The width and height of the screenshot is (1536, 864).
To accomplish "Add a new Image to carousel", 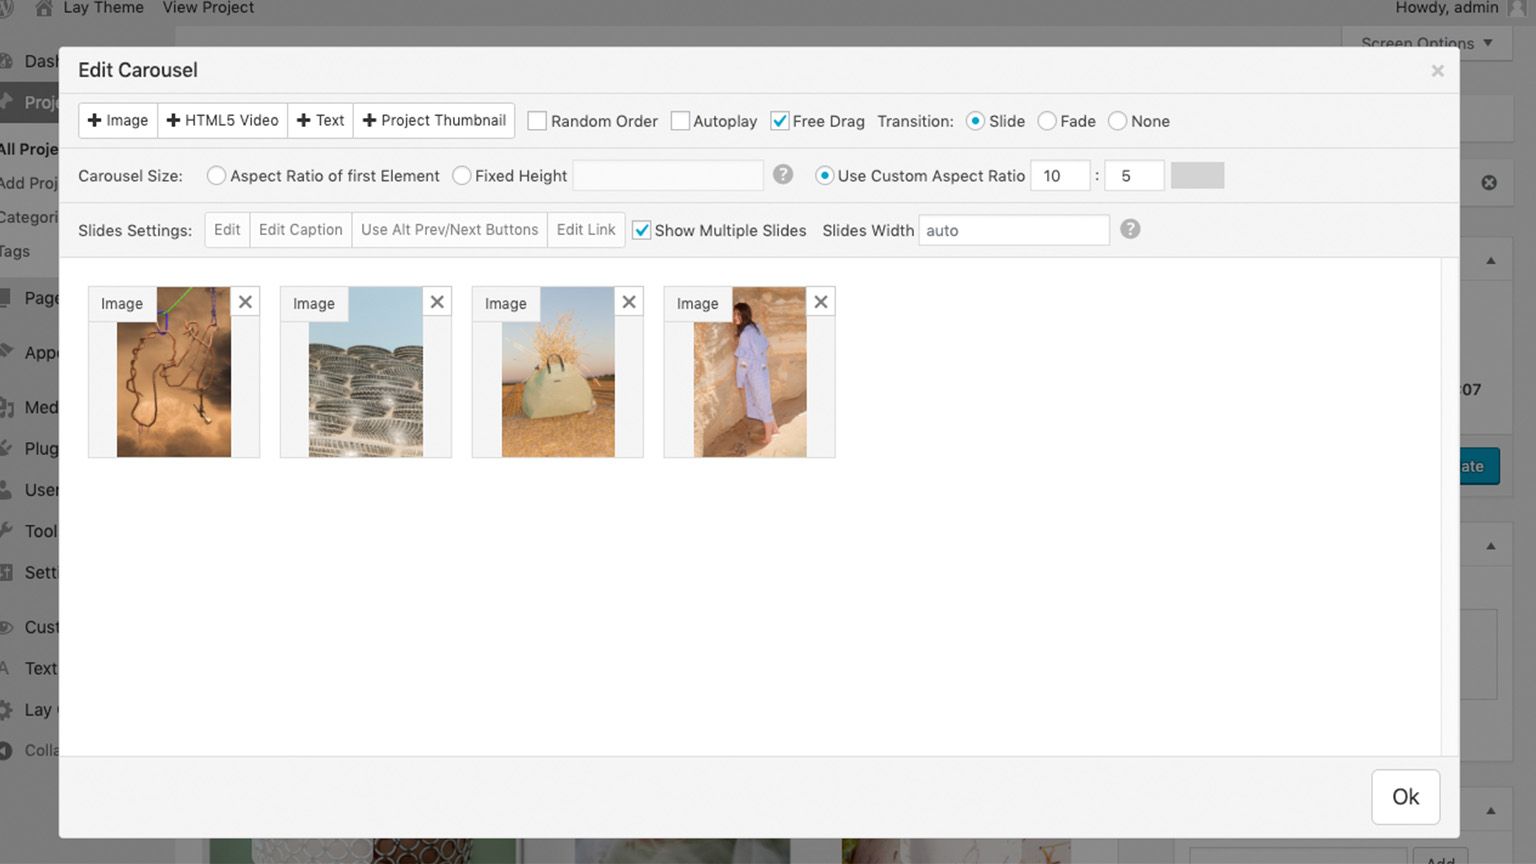I will point(118,121).
